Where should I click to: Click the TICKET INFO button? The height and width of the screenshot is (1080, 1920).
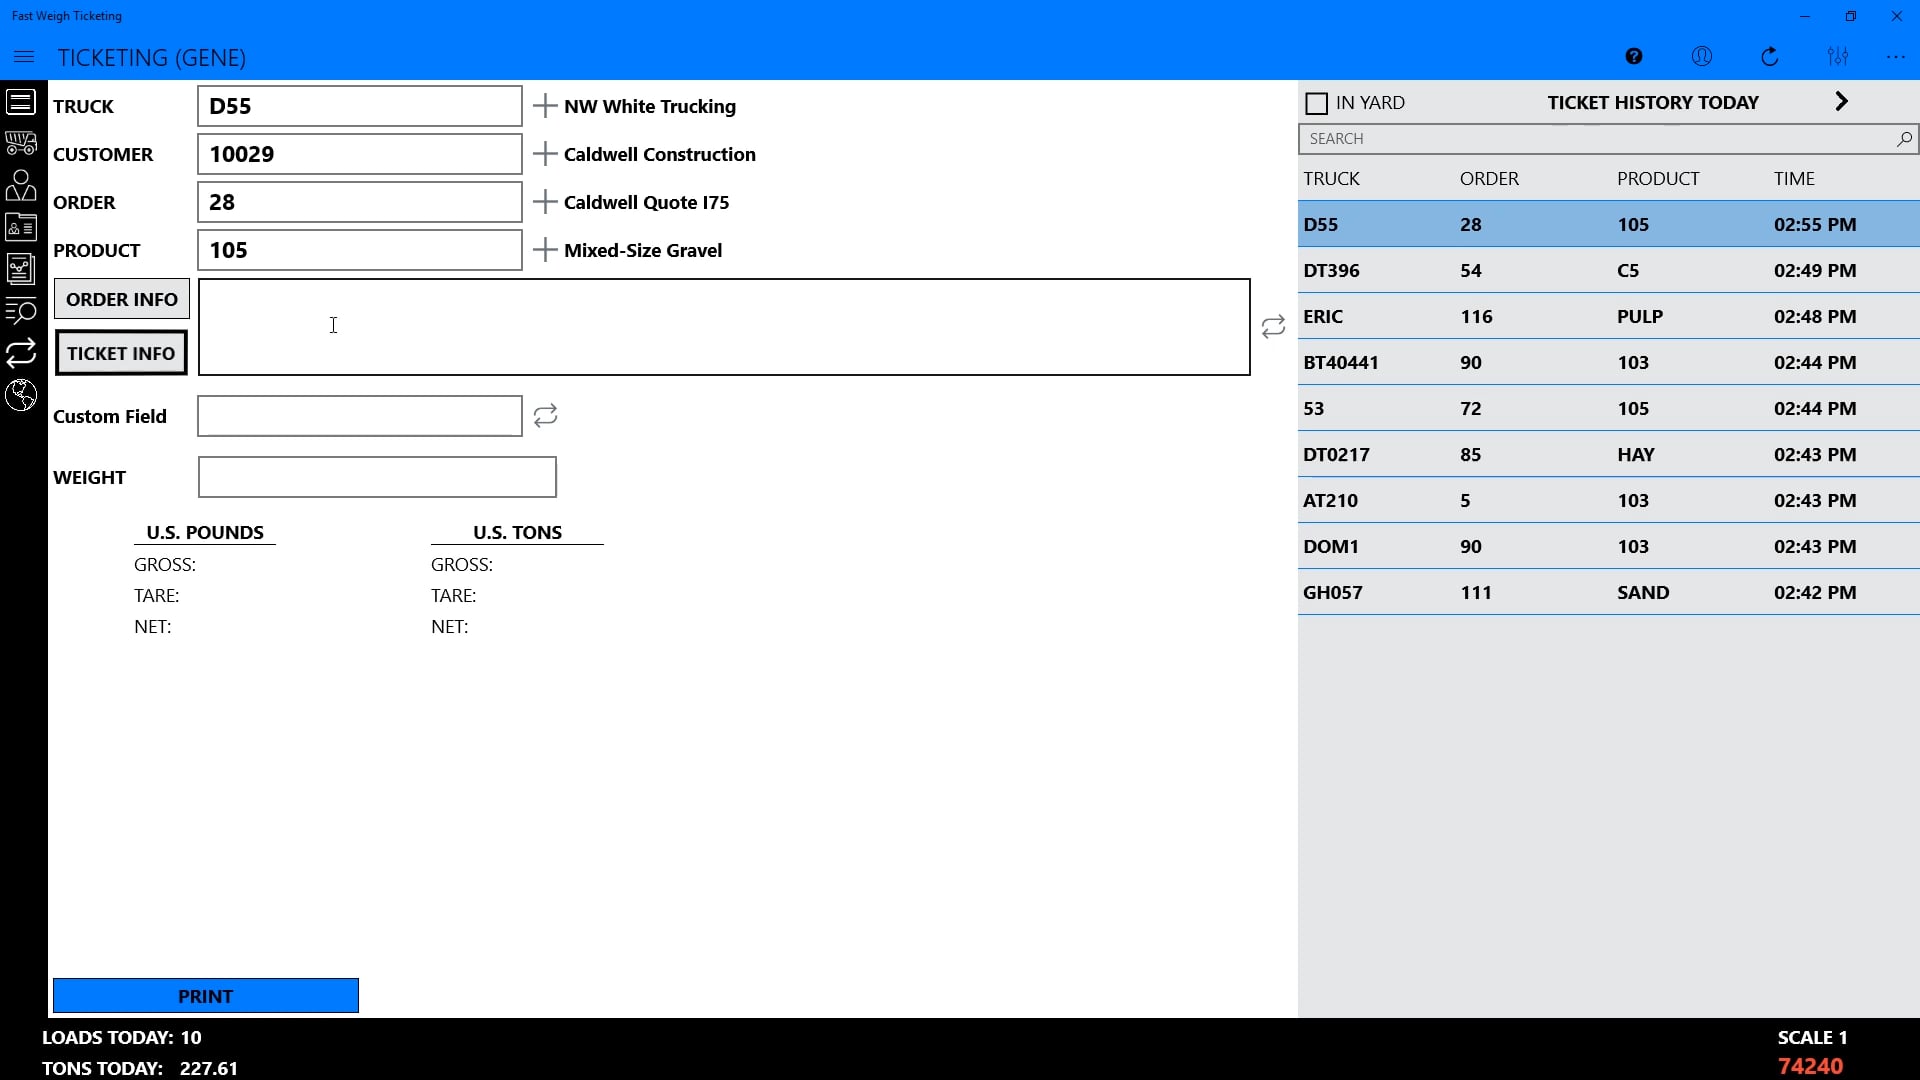click(x=121, y=353)
